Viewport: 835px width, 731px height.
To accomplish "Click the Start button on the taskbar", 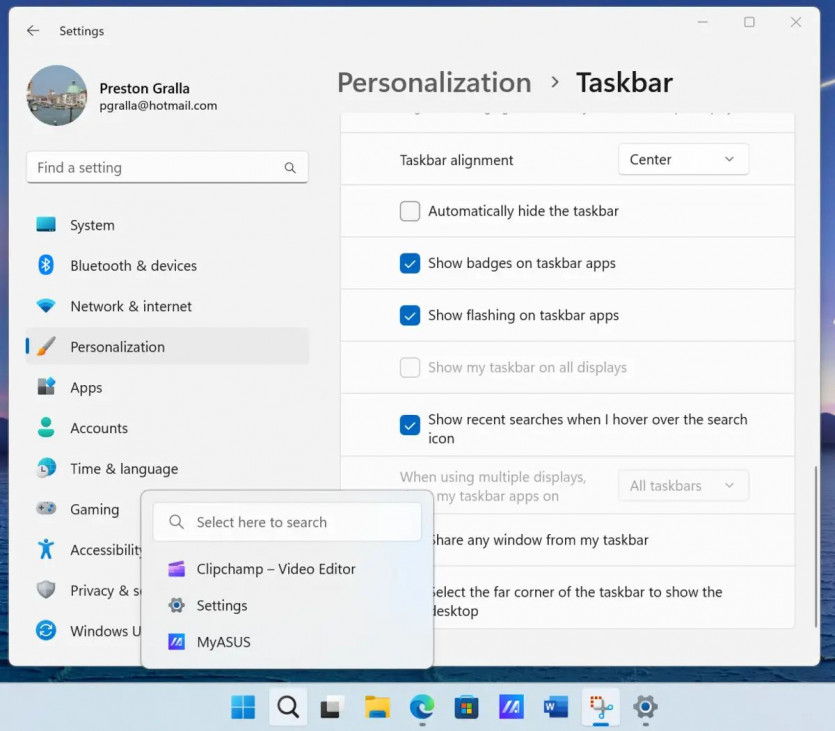I will (243, 707).
